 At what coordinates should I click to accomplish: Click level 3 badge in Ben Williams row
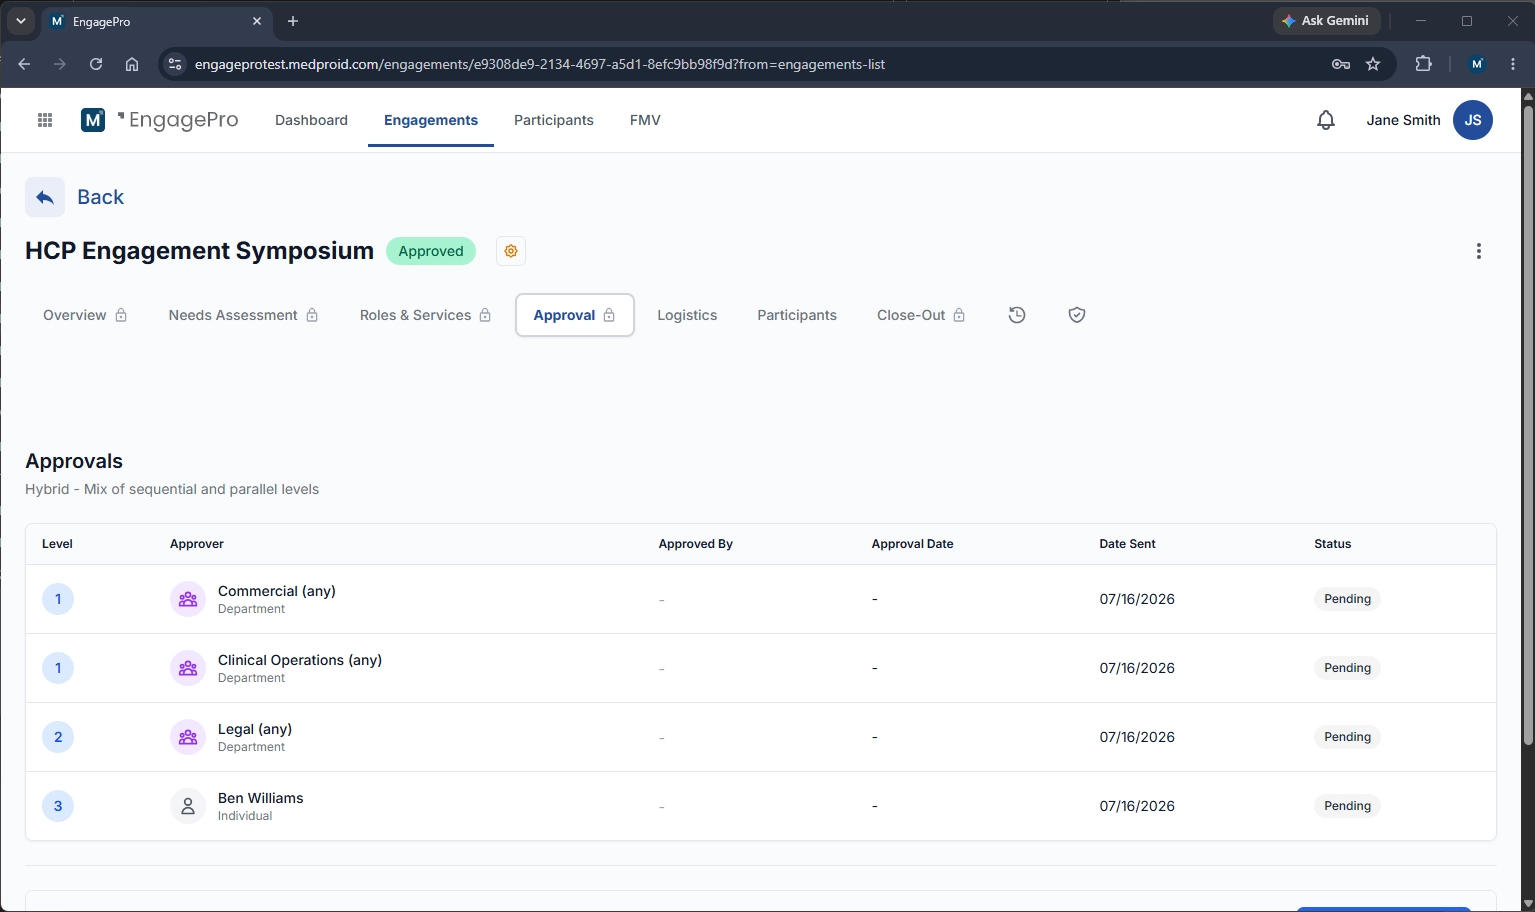(x=58, y=806)
